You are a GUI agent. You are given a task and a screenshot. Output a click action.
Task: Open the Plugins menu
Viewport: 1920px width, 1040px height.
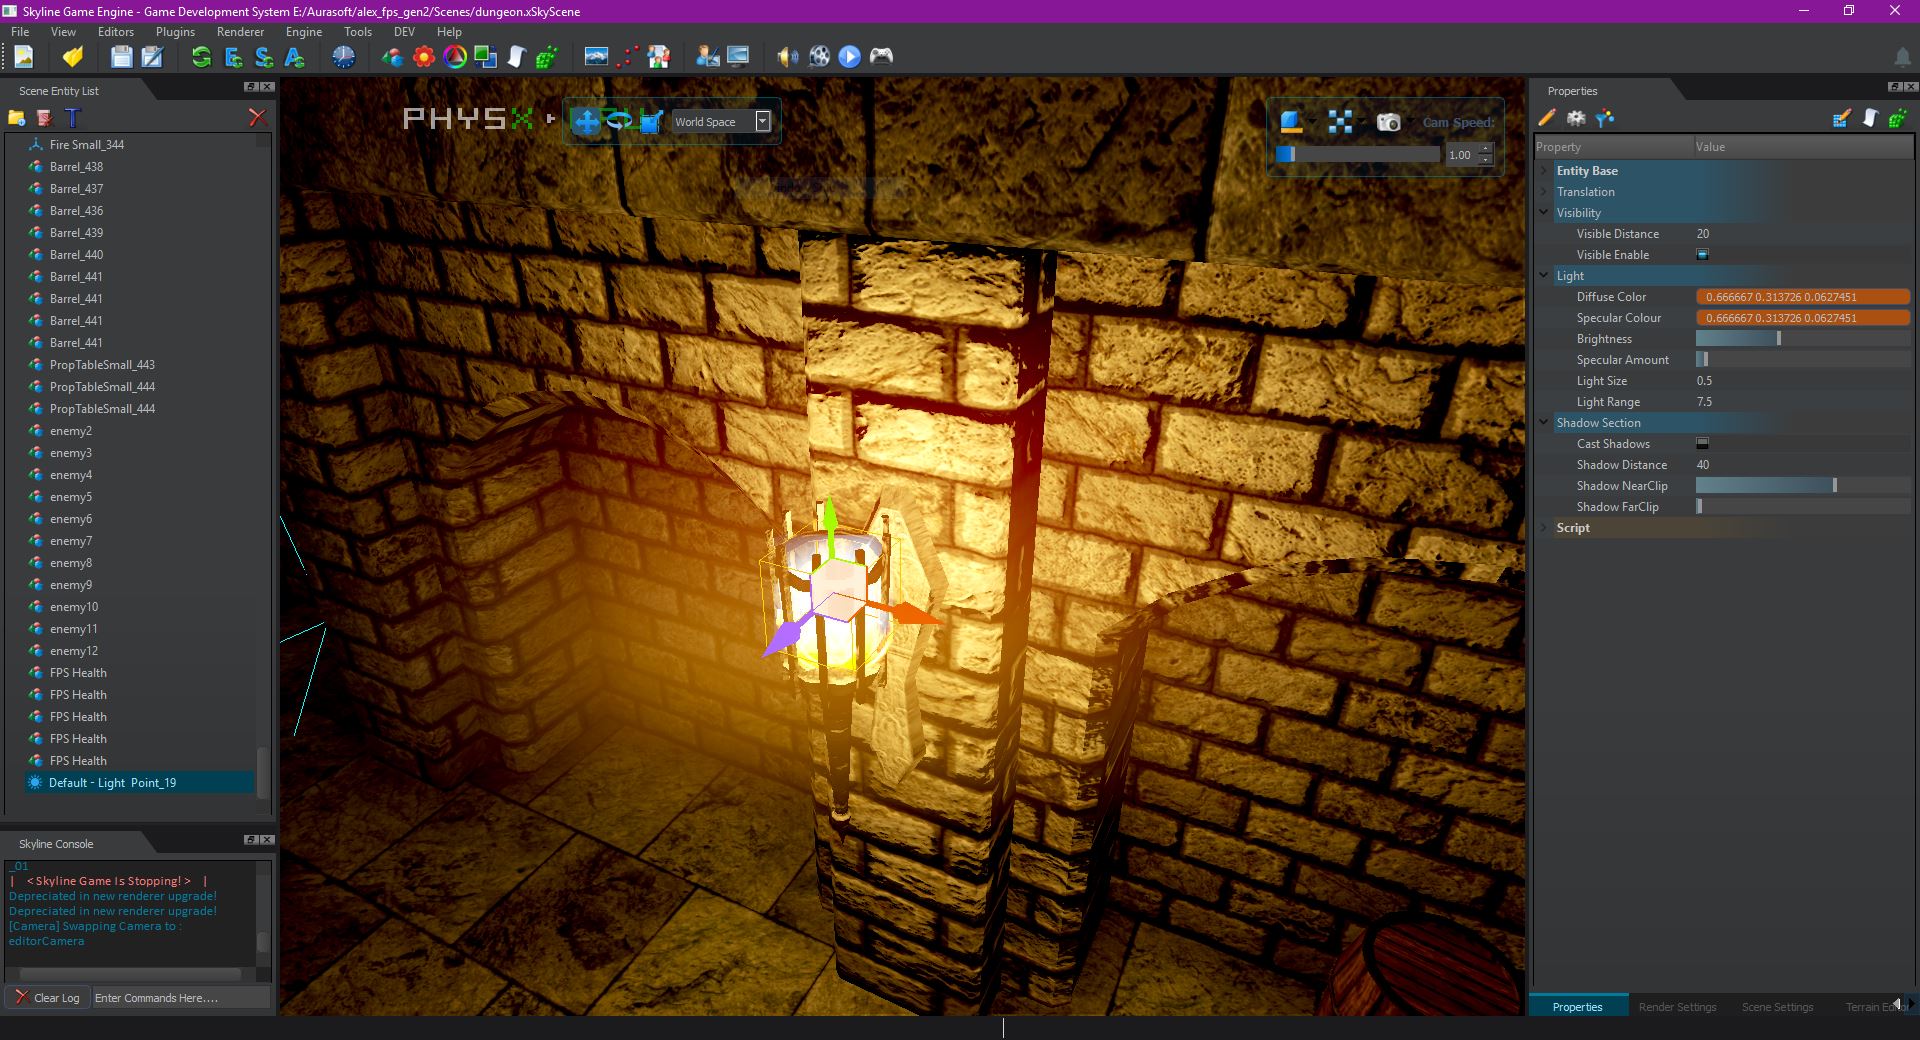[x=175, y=32]
